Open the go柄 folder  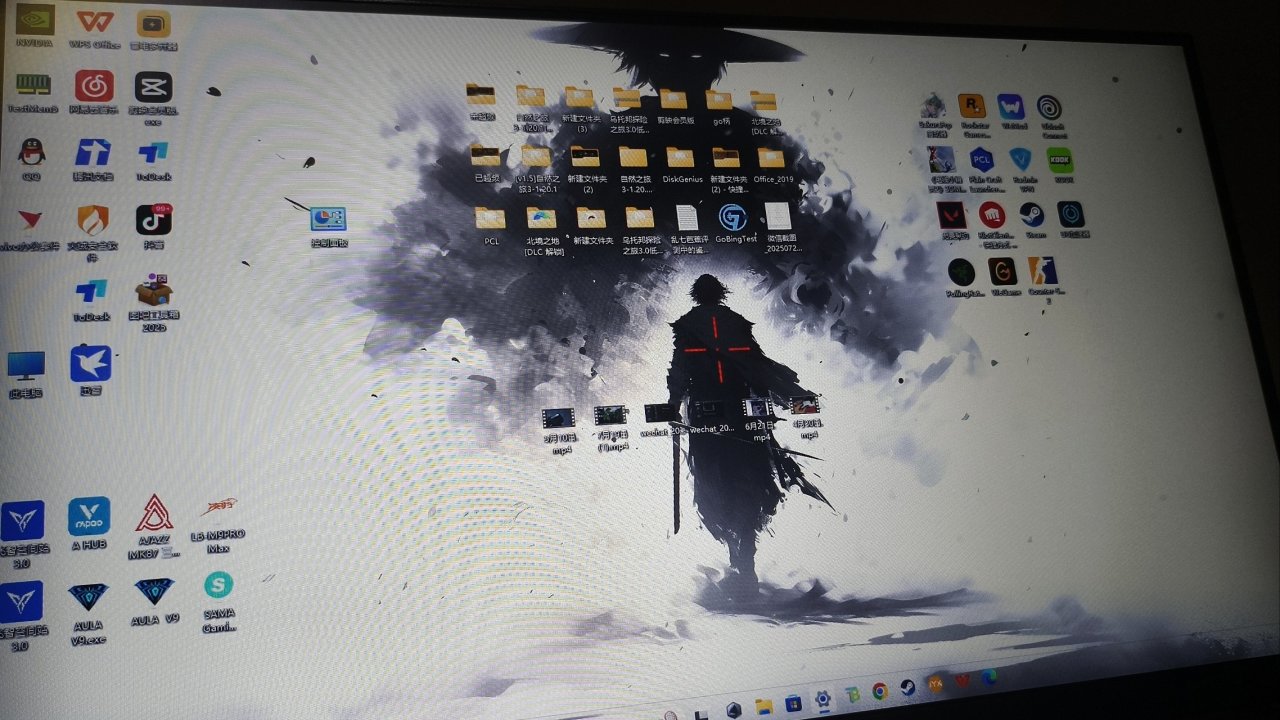click(719, 99)
